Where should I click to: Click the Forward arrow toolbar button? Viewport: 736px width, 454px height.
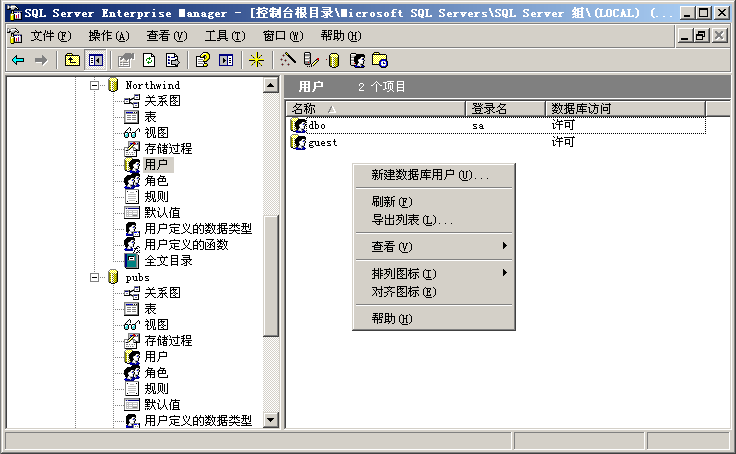(x=41, y=60)
